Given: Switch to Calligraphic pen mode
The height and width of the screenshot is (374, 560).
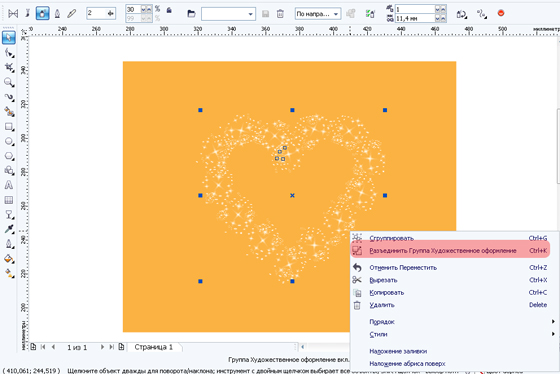Looking at the screenshot, I should tap(57, 14).
